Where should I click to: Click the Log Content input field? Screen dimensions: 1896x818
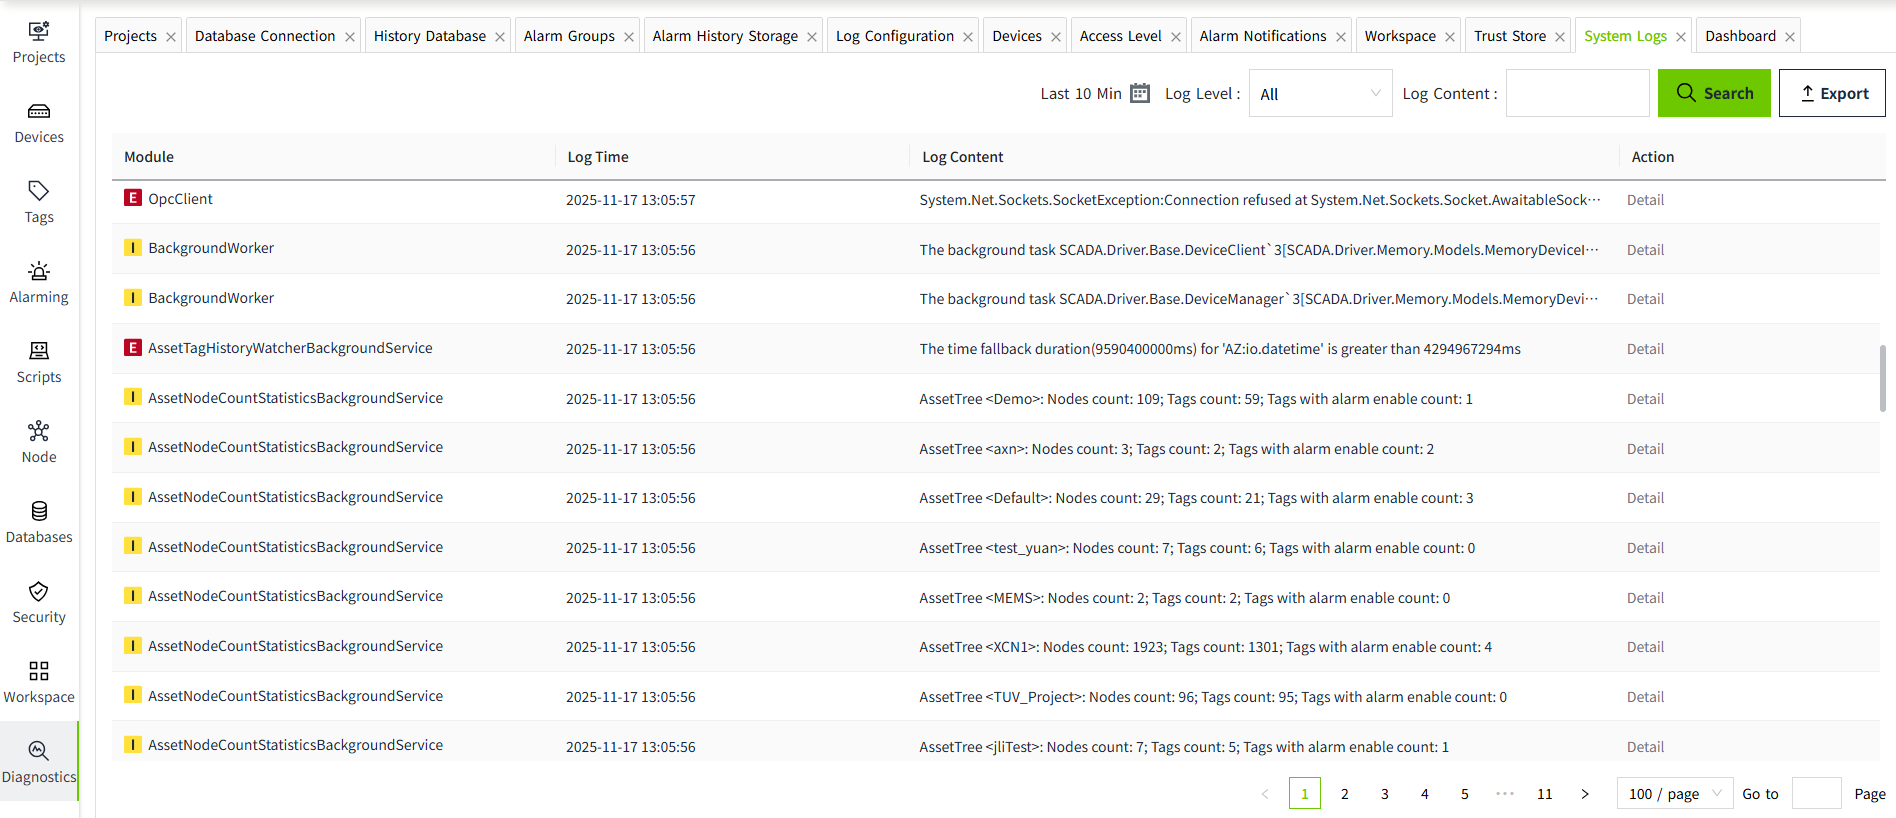coord(1577,93)
